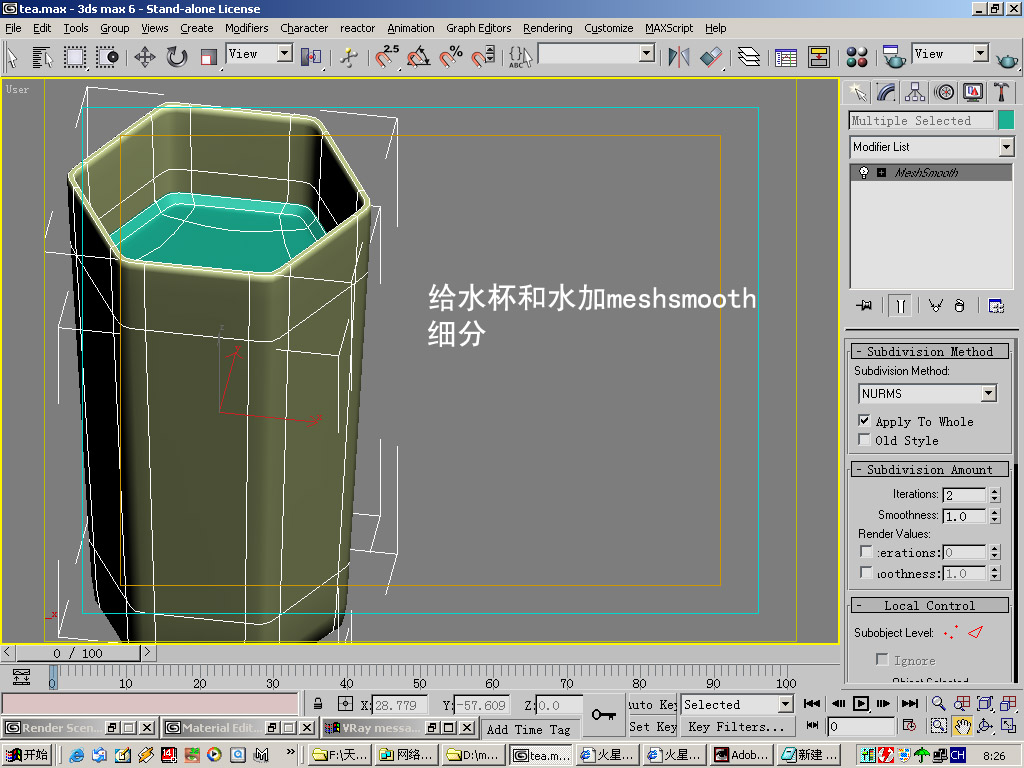This screenshot has width=1024, height=768.
Task: Toggle the Angle Snap tool
Action: coord(419,57)
